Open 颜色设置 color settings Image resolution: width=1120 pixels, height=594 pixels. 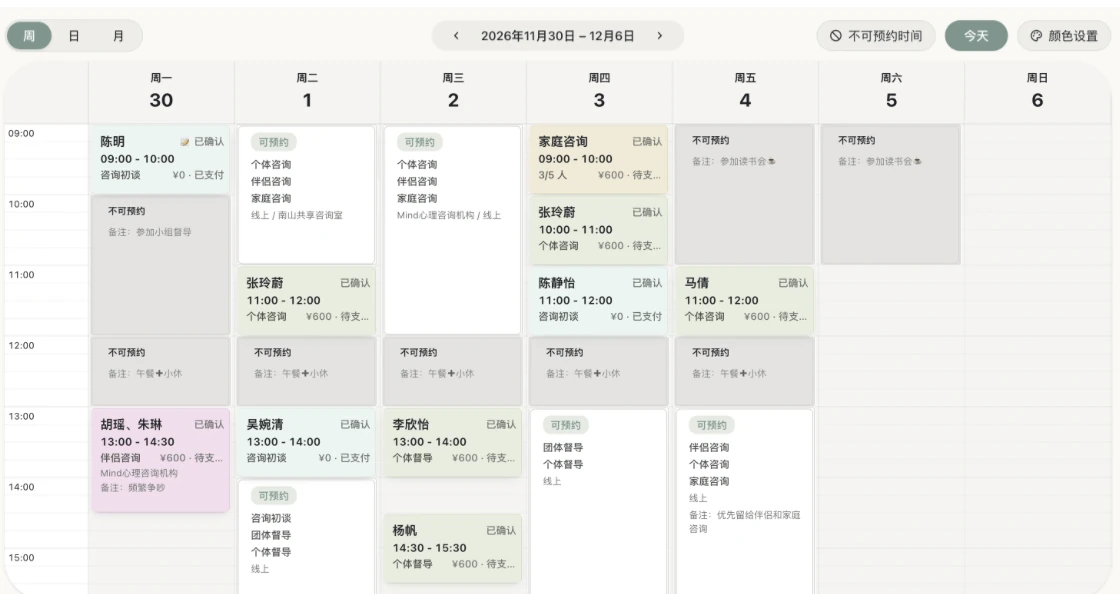click(1063, 36)
